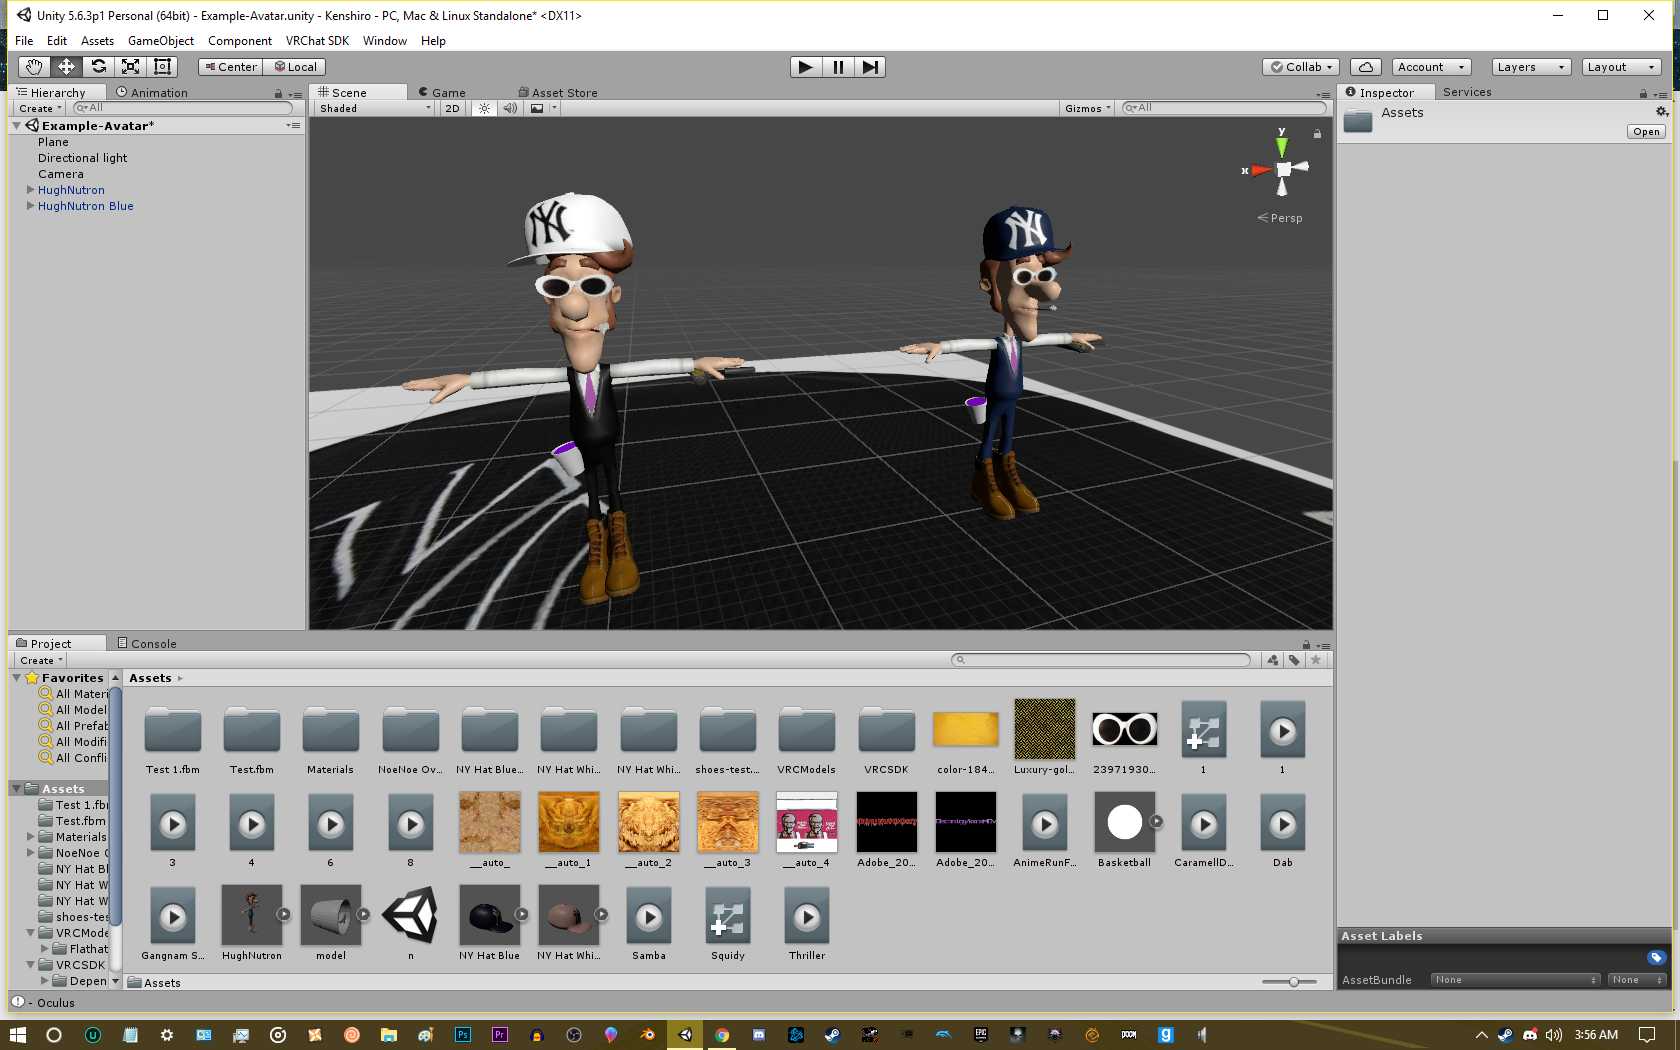1680x1050 pixels.
Task: Open the Layers dropdown
Action: 1529,67
